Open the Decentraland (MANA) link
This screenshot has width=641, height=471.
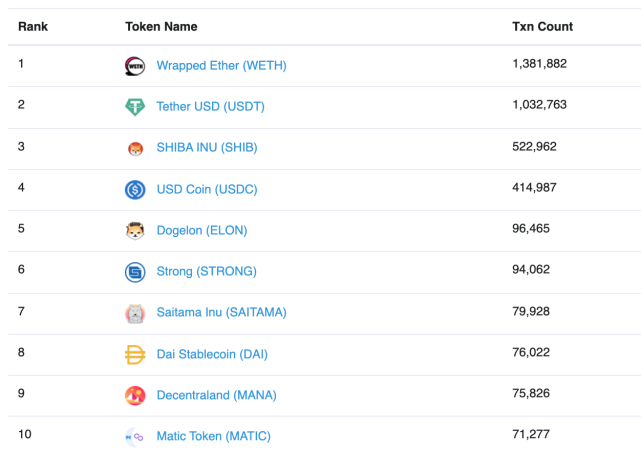click(217, 395)
